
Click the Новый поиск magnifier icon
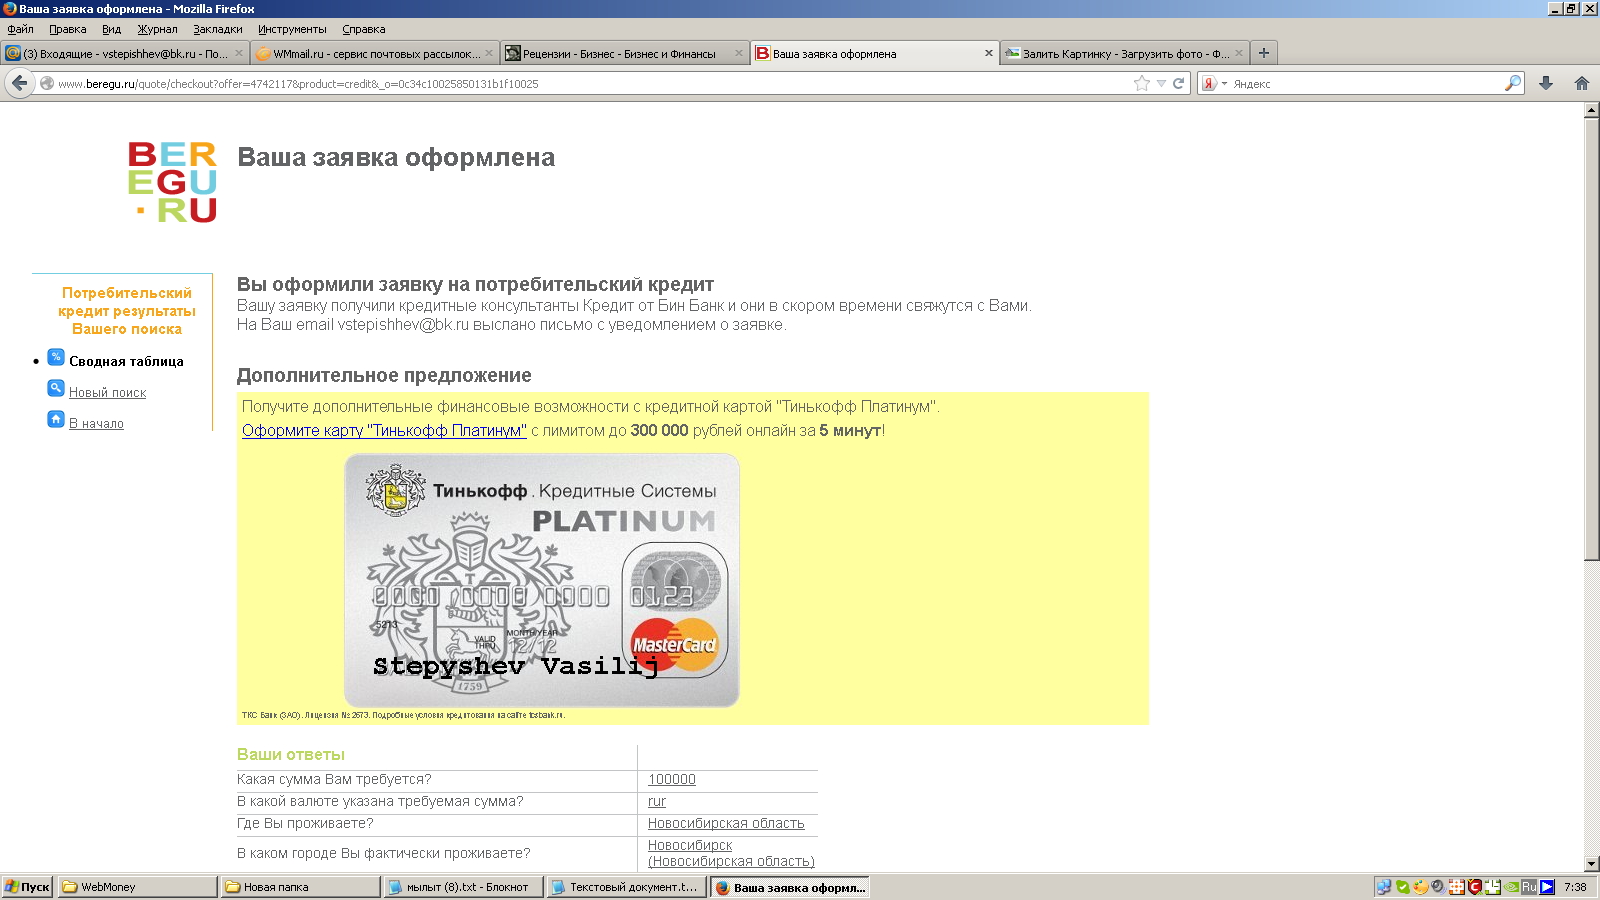point(56,388)
